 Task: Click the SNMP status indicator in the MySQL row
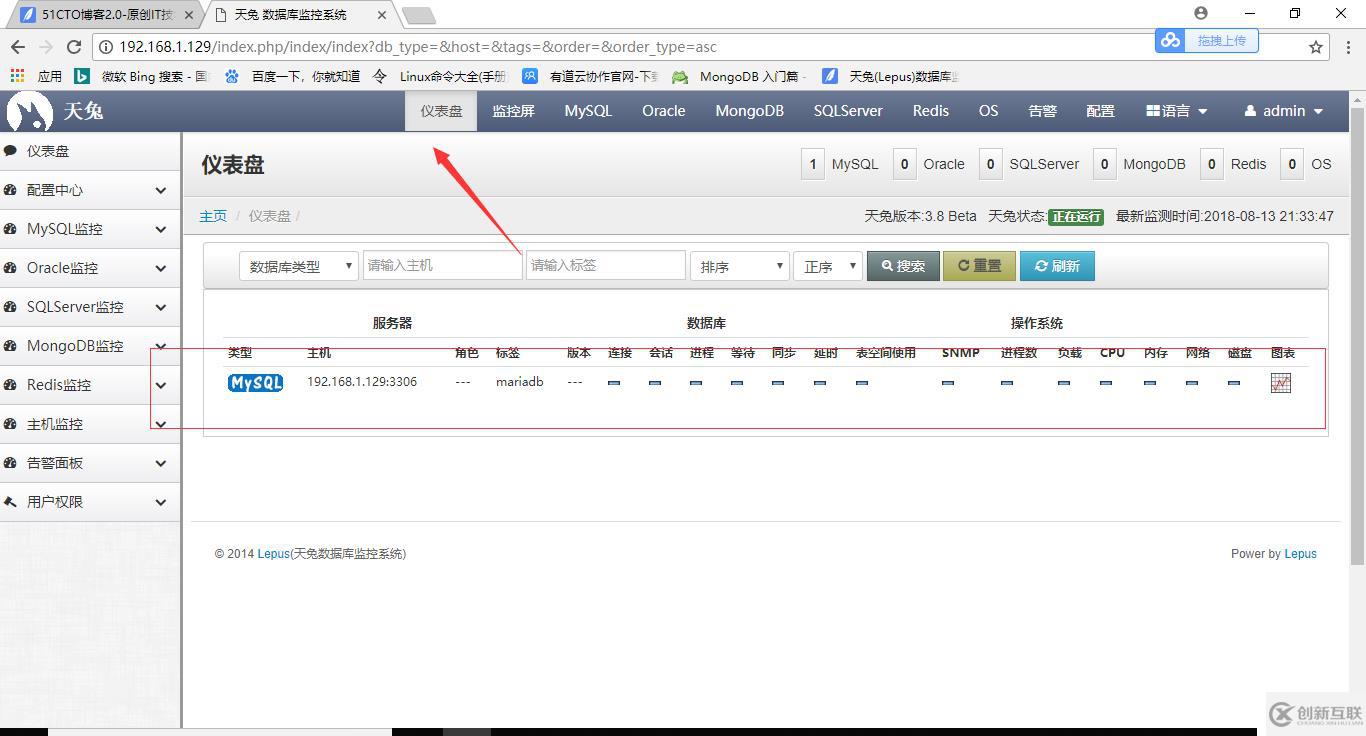coord(948,383)
